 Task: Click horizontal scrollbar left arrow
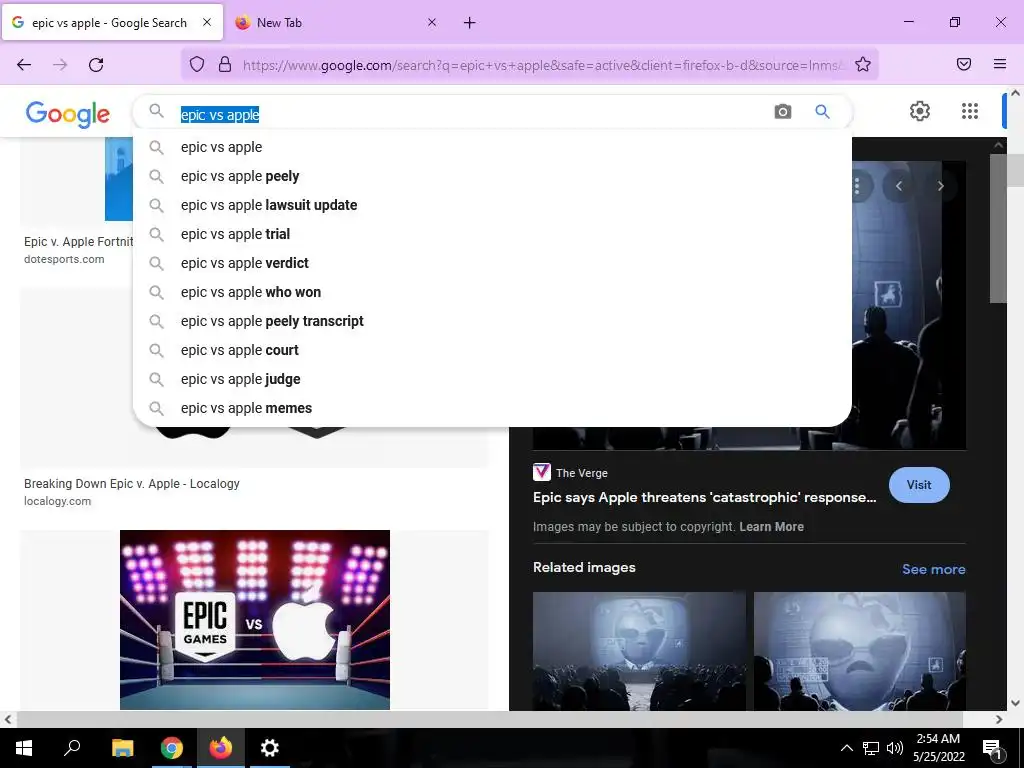point(7,719)
